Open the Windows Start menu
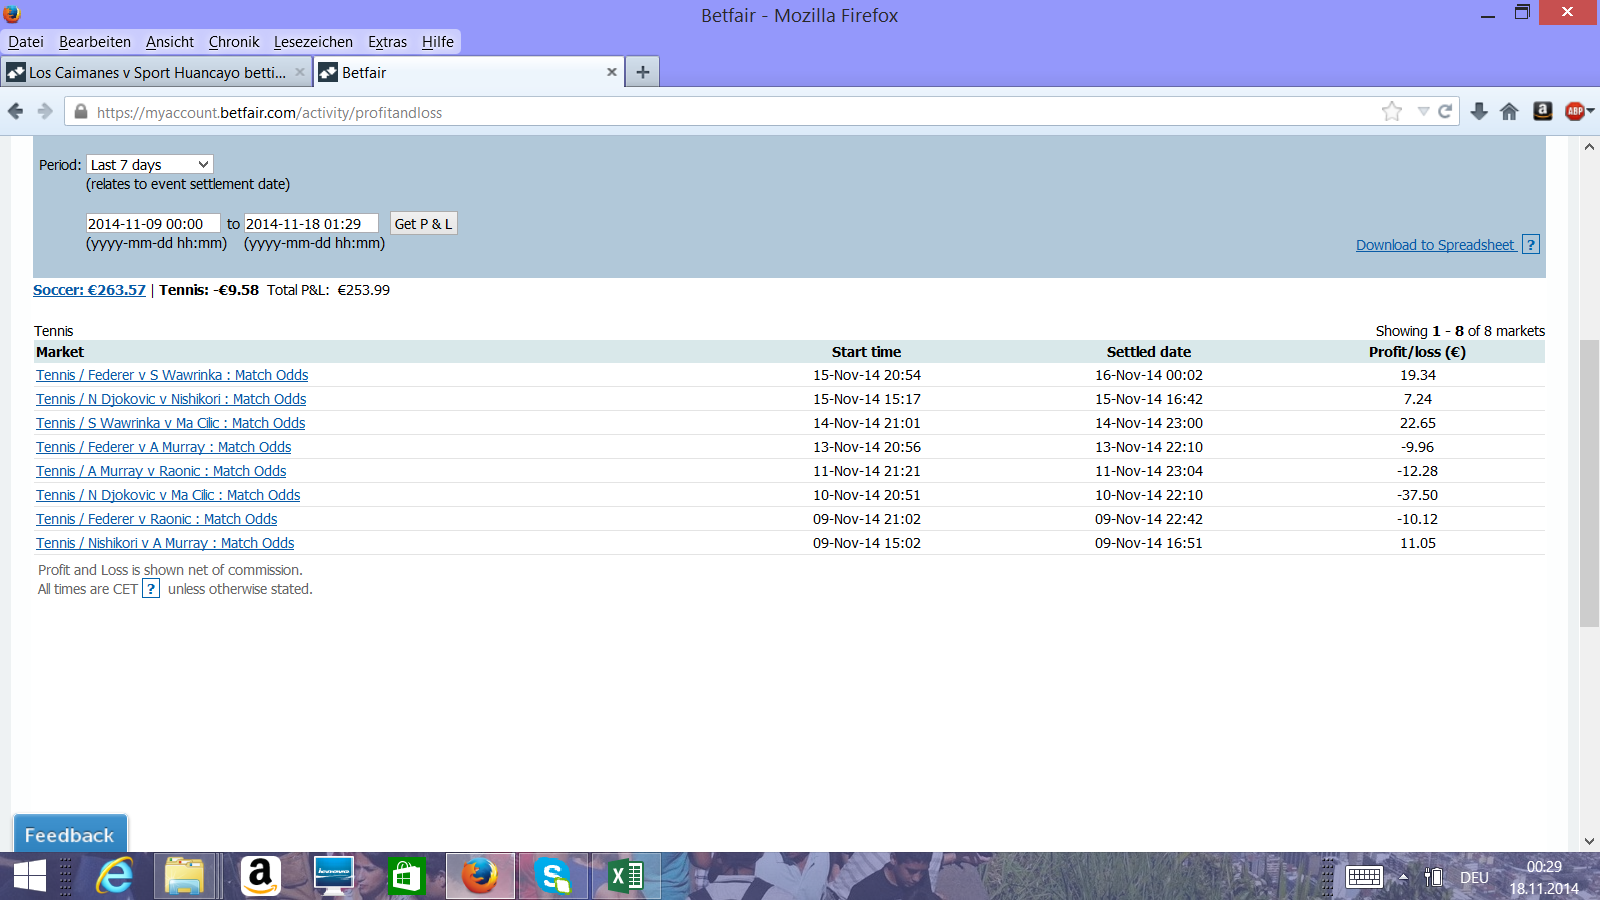 pyautogui.click(x=30, y=877)
